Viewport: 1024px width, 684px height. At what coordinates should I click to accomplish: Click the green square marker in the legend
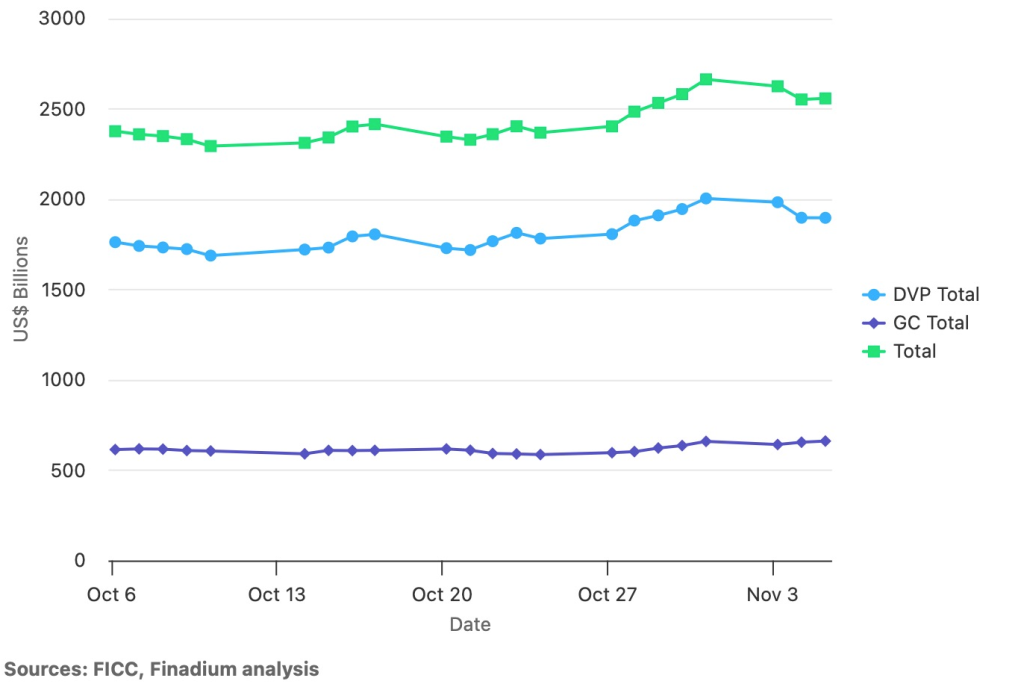pyautogui.click(x=875, y=351)
